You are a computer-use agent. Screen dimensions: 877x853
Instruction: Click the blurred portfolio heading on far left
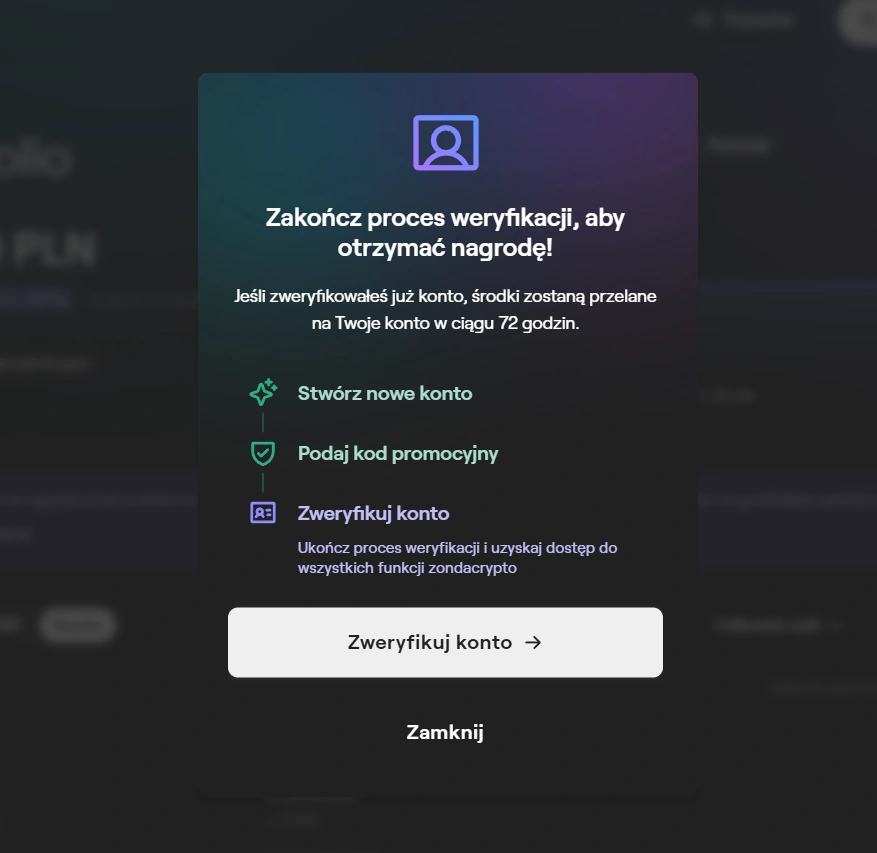coord(36,159)
